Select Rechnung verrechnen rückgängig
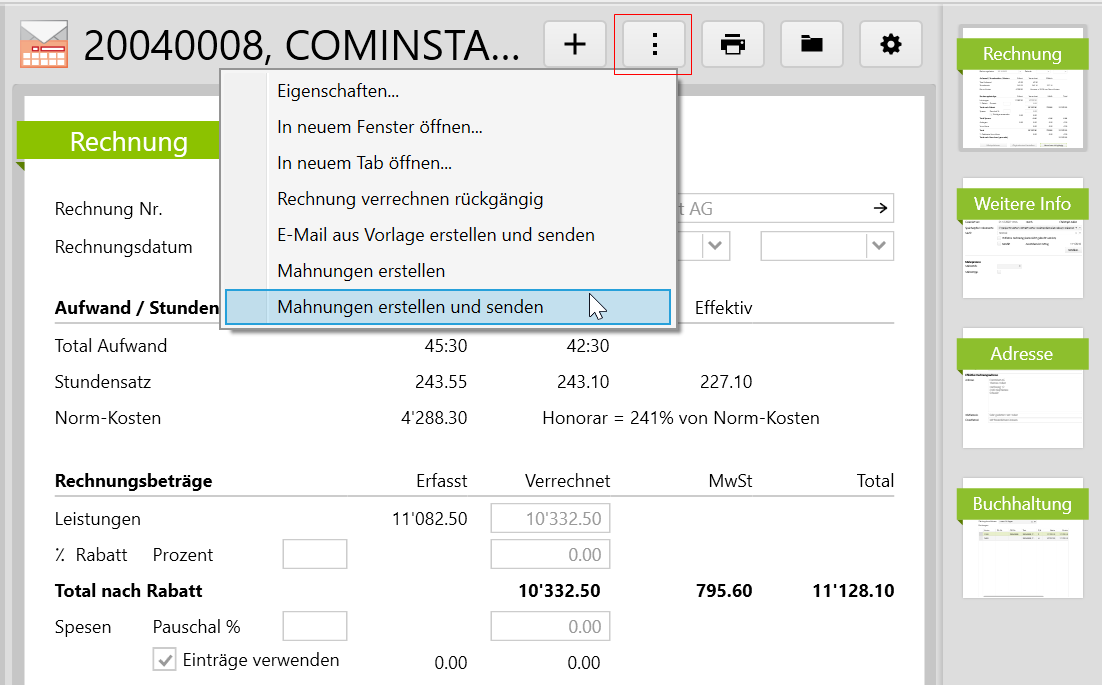The height and width of the screenshot is (685, 1103). pyautogui.click(x=410, y=199)
